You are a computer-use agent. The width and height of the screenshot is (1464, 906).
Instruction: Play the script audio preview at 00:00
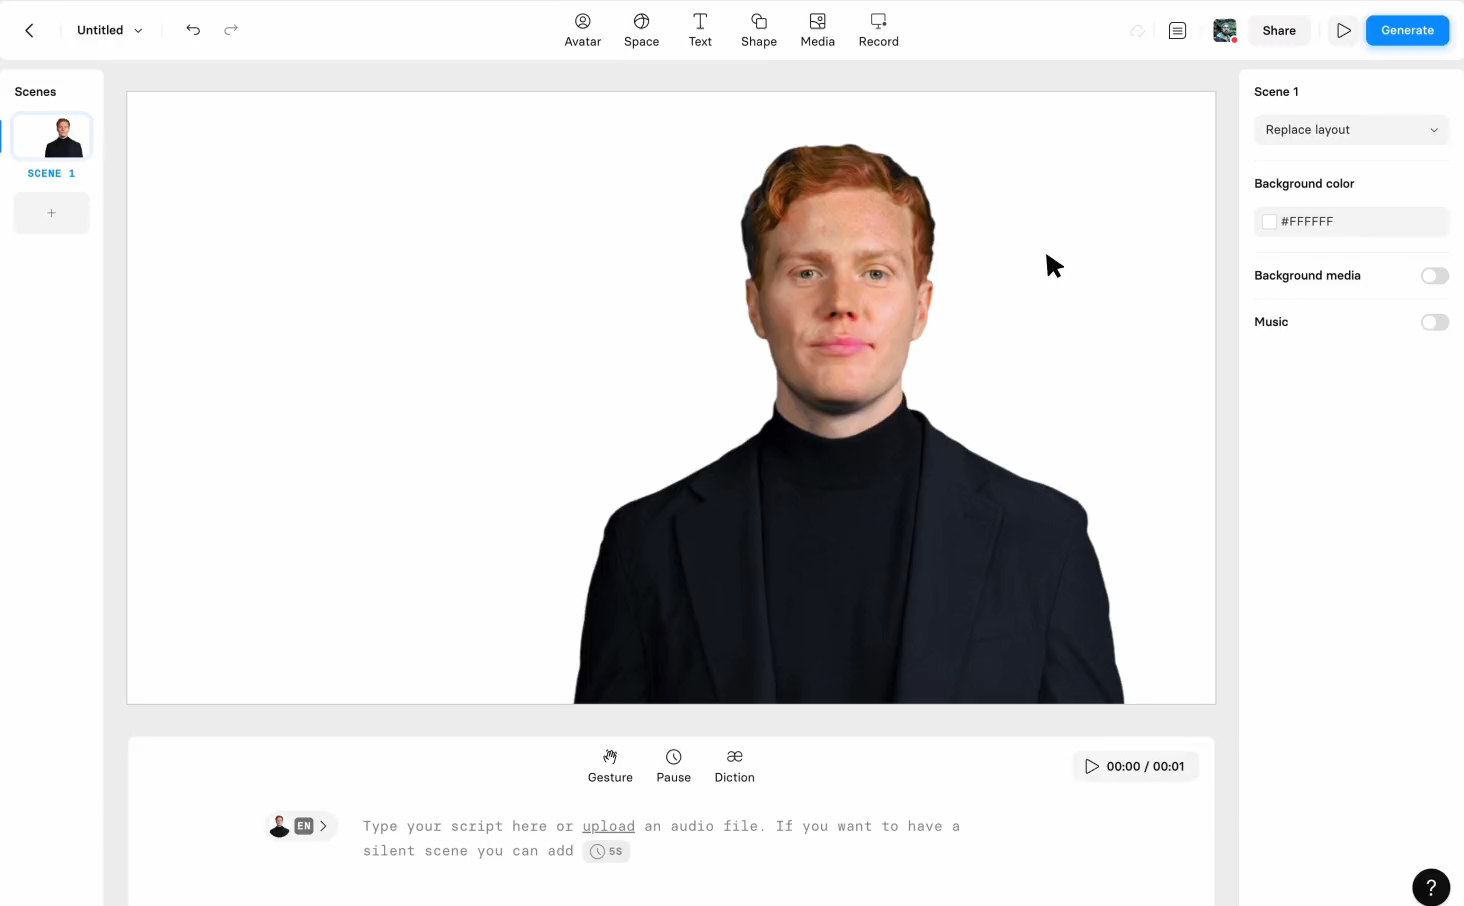[x=1092, y=766]
